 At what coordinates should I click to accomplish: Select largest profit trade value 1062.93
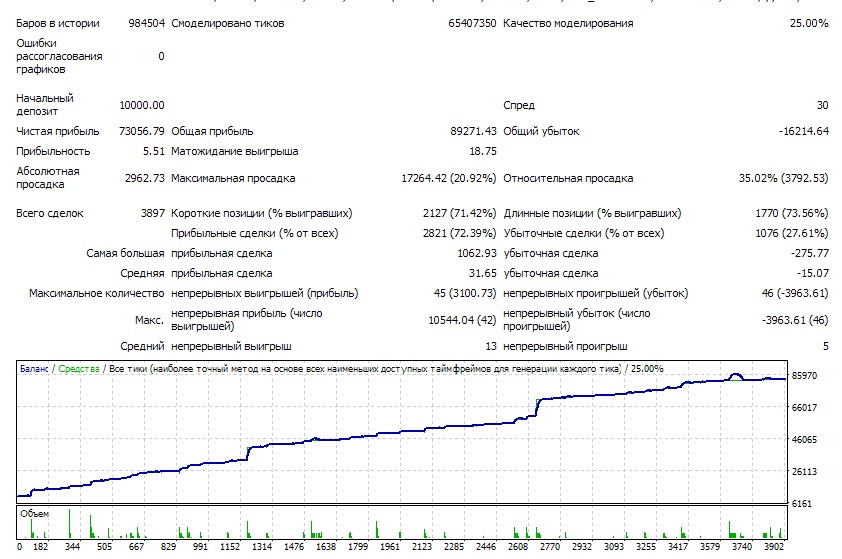[477, 253]
